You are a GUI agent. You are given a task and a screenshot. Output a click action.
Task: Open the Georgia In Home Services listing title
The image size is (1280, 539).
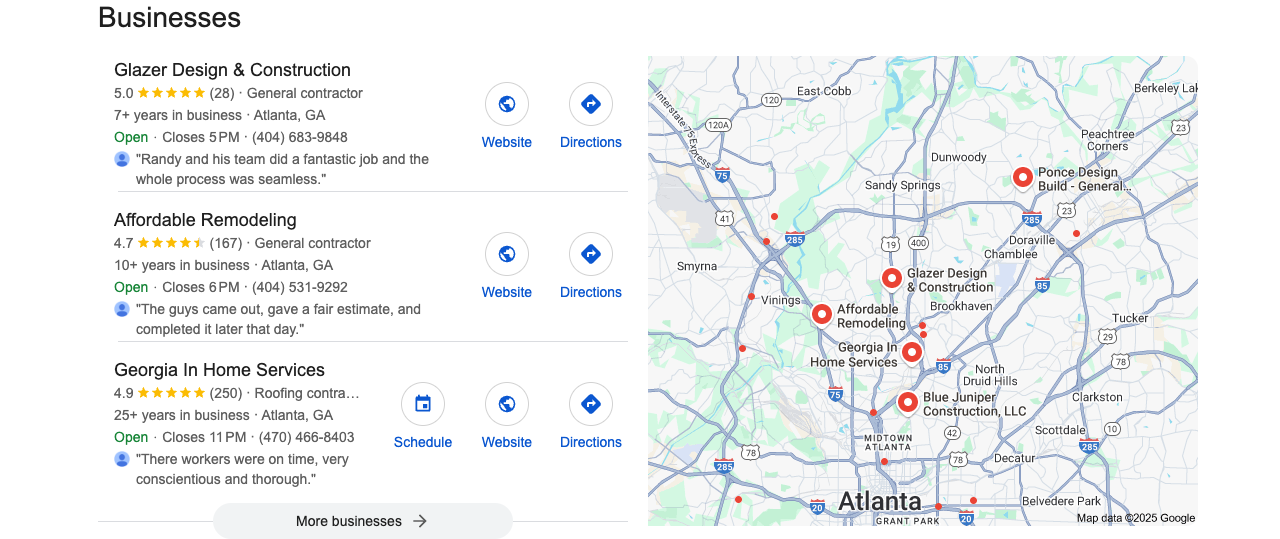[219, 370]
